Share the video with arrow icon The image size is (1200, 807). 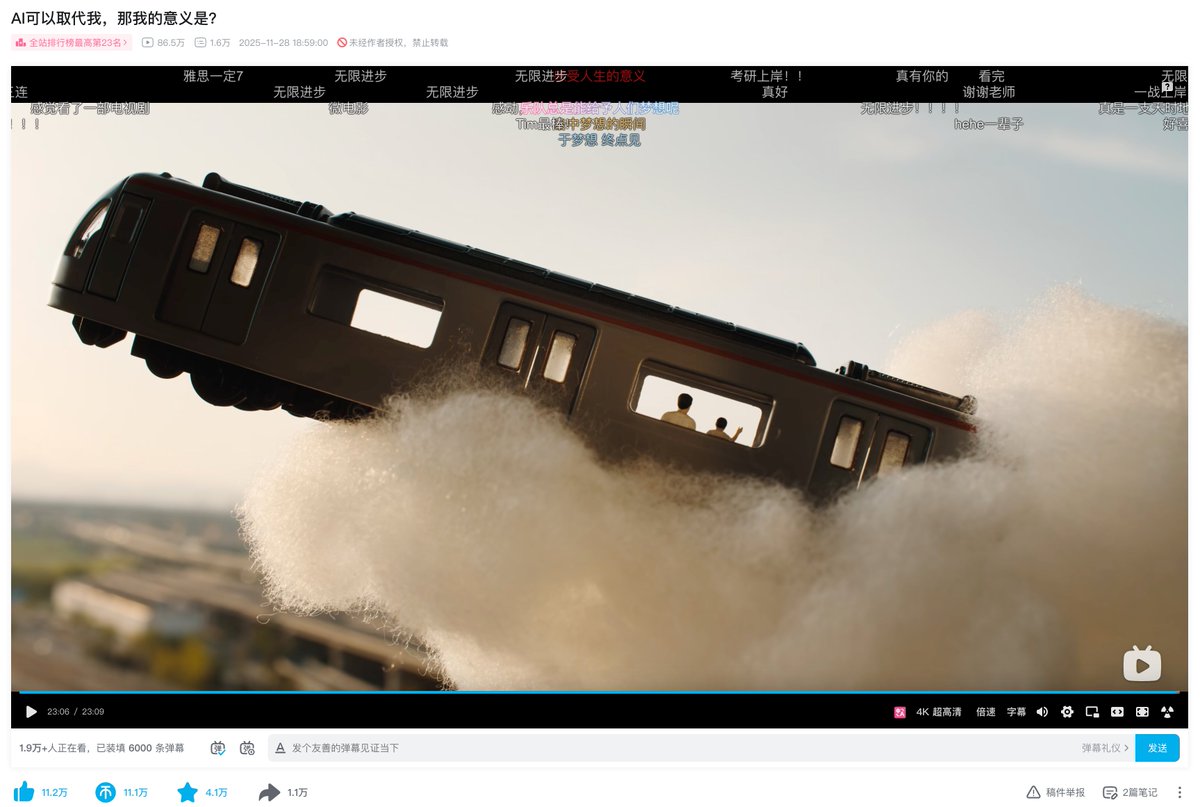[x=269, y=792]
